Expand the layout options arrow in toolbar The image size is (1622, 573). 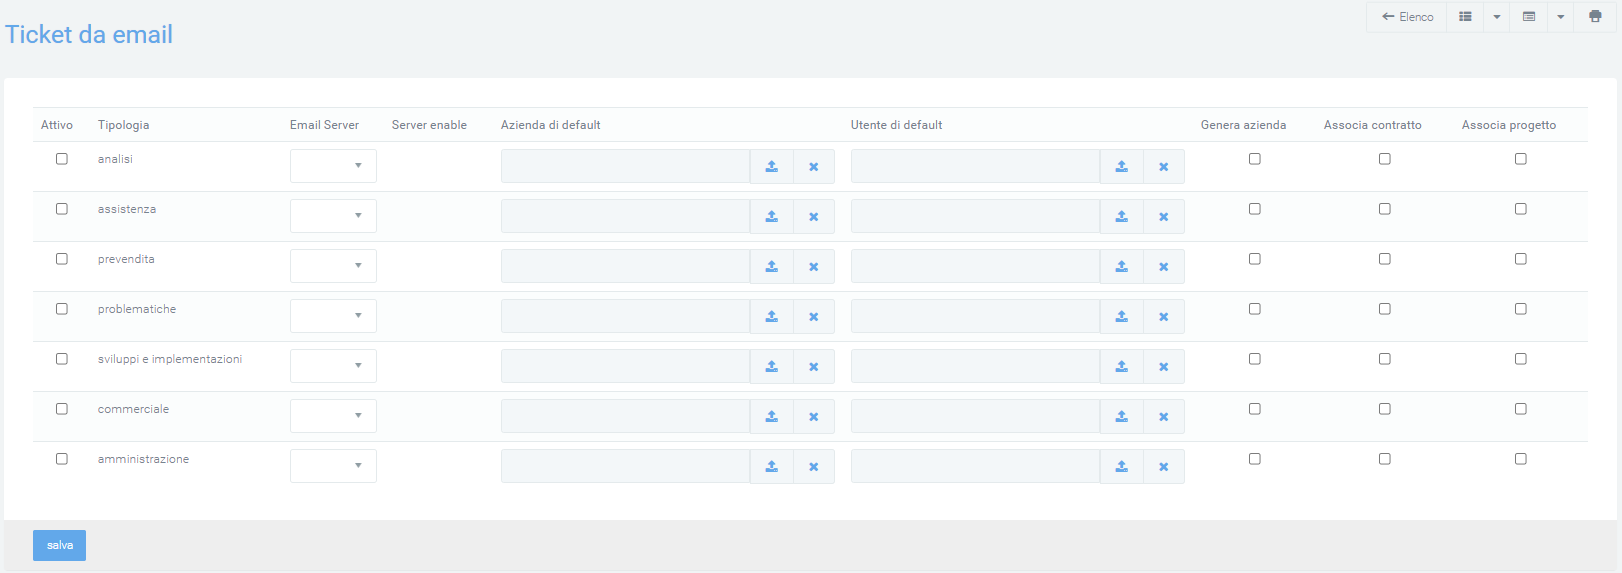tap(1561, 17)
